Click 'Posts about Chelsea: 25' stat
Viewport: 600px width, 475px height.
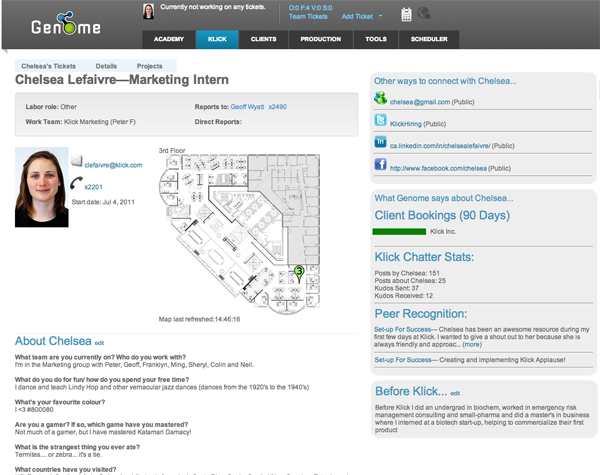click(410, 281)
